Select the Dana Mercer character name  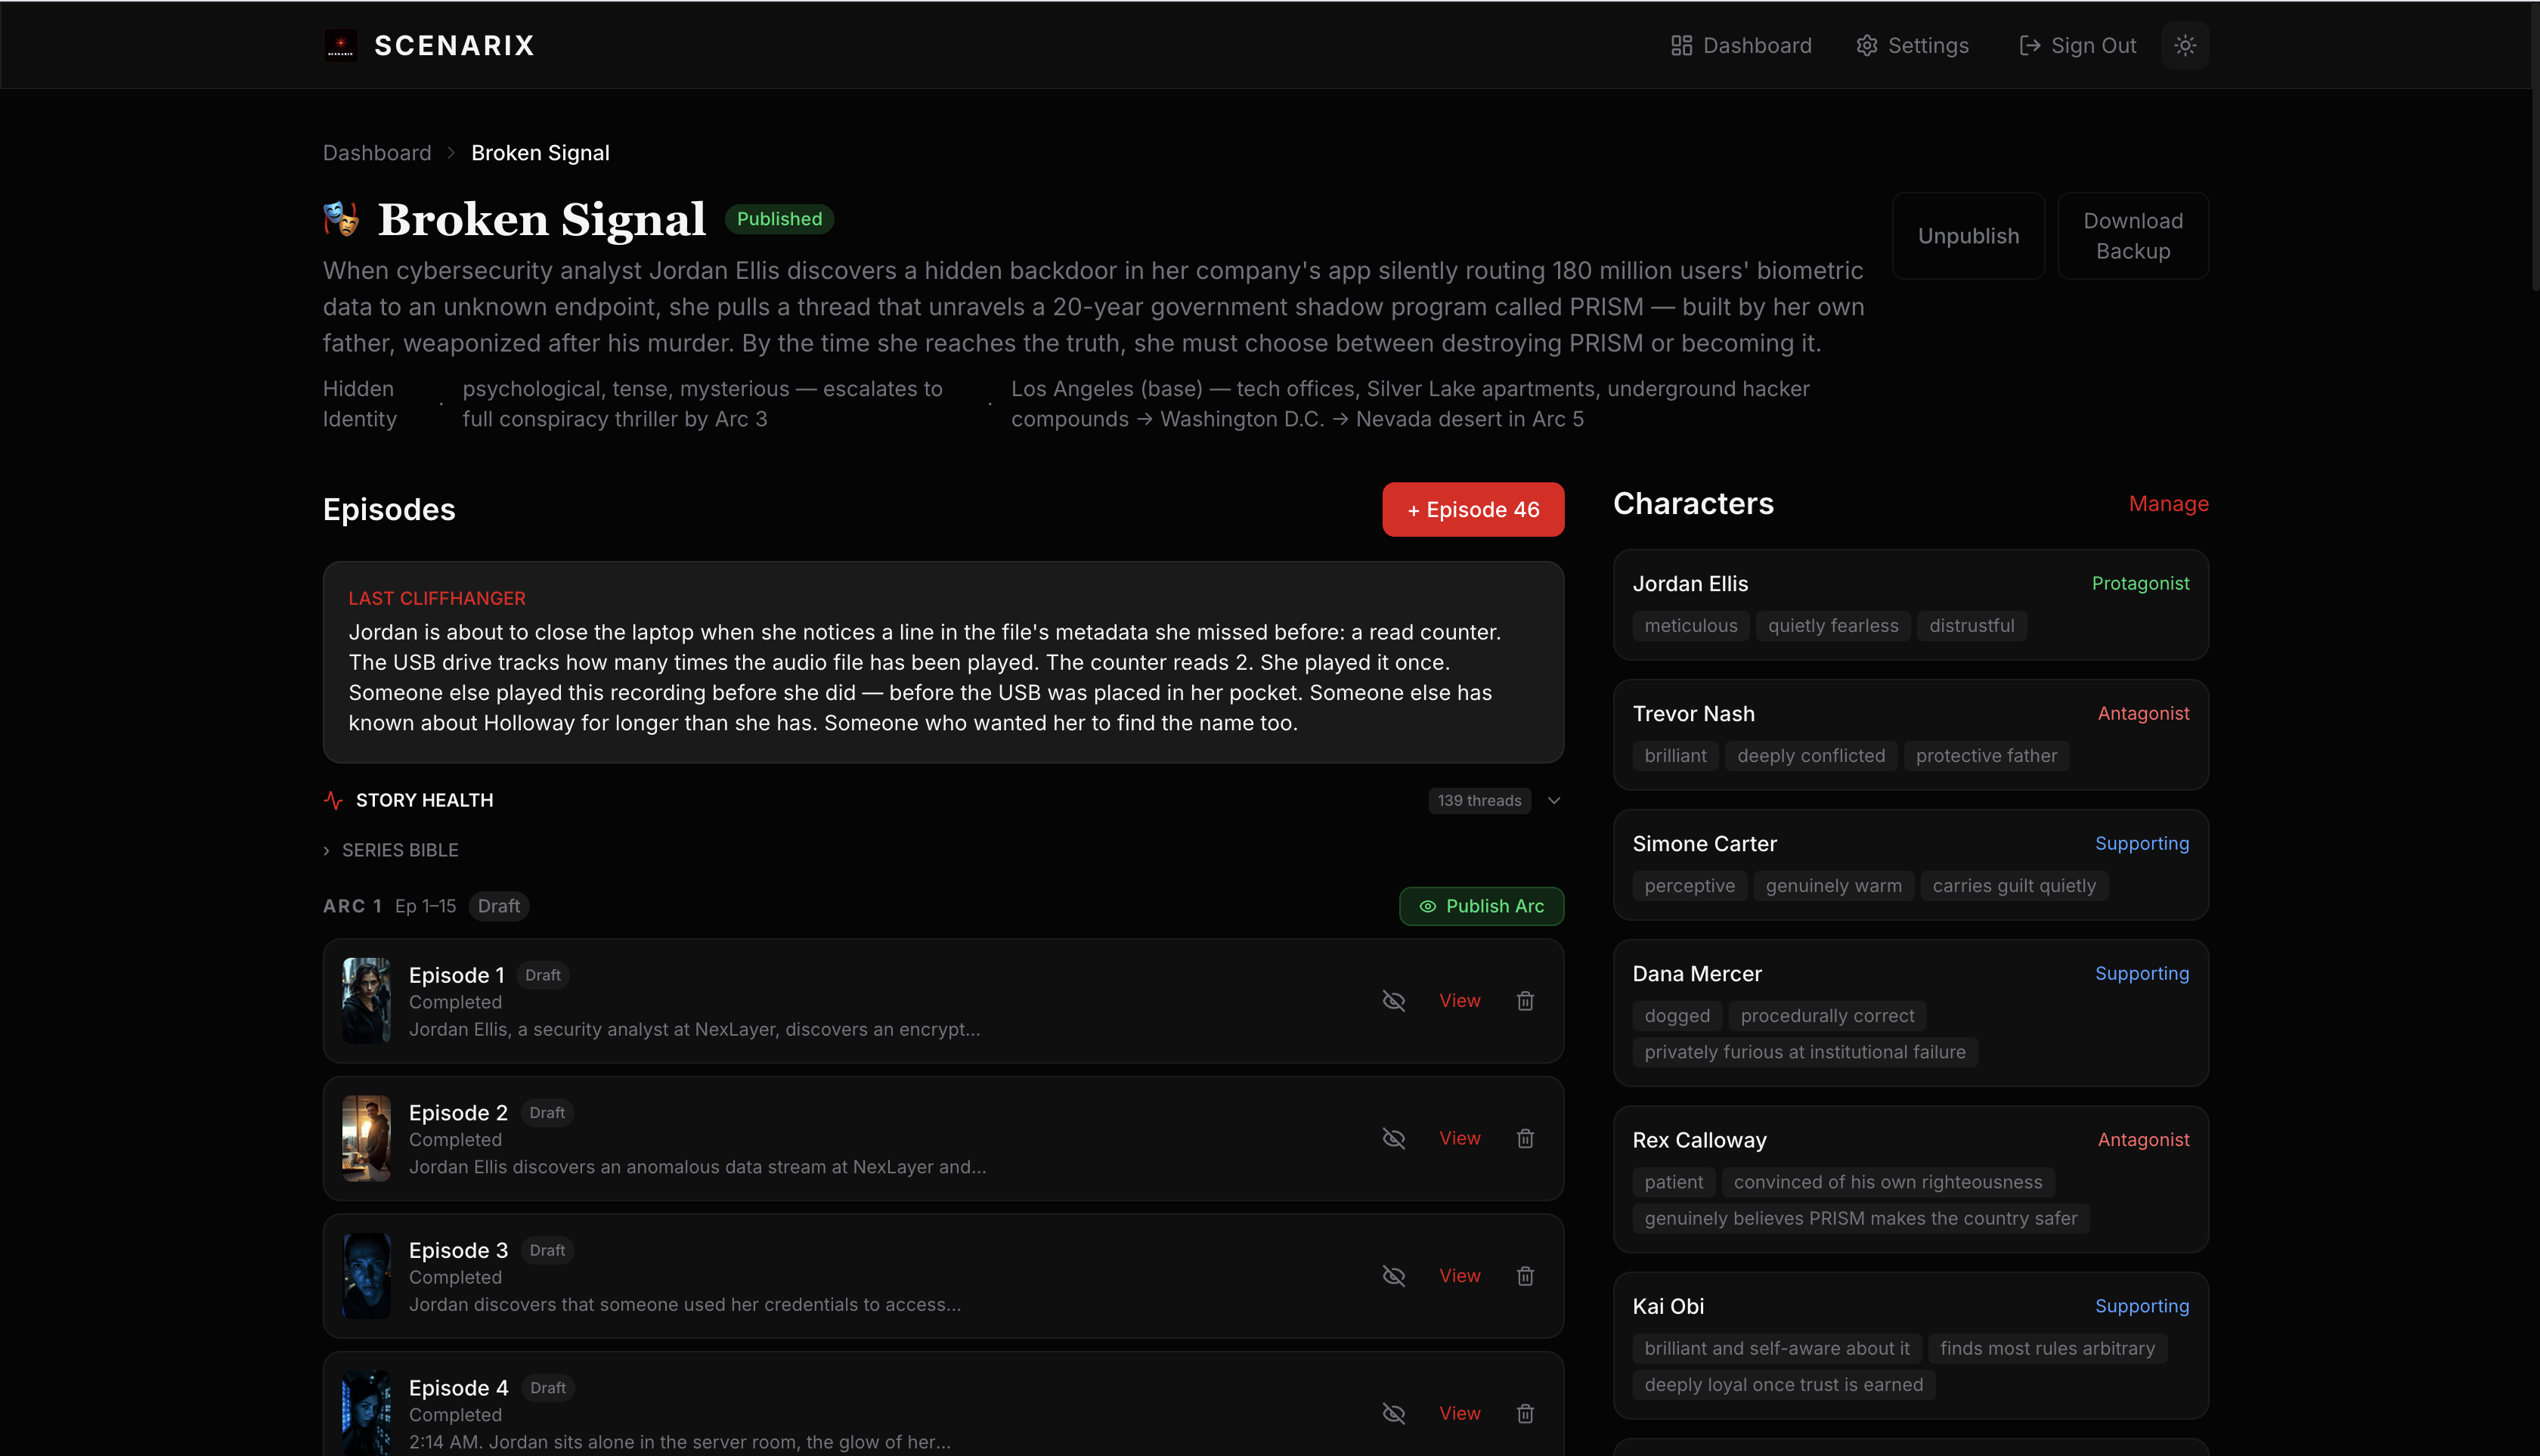(x=1697, y=974)
